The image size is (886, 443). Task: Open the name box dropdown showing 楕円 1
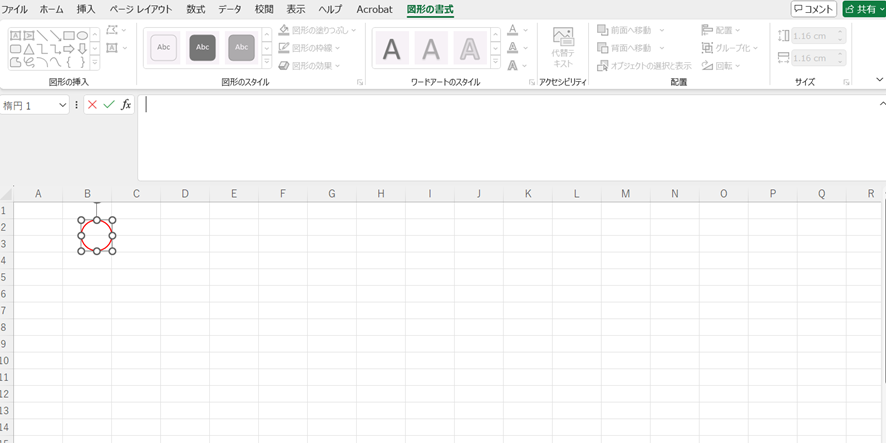[62, 105]
